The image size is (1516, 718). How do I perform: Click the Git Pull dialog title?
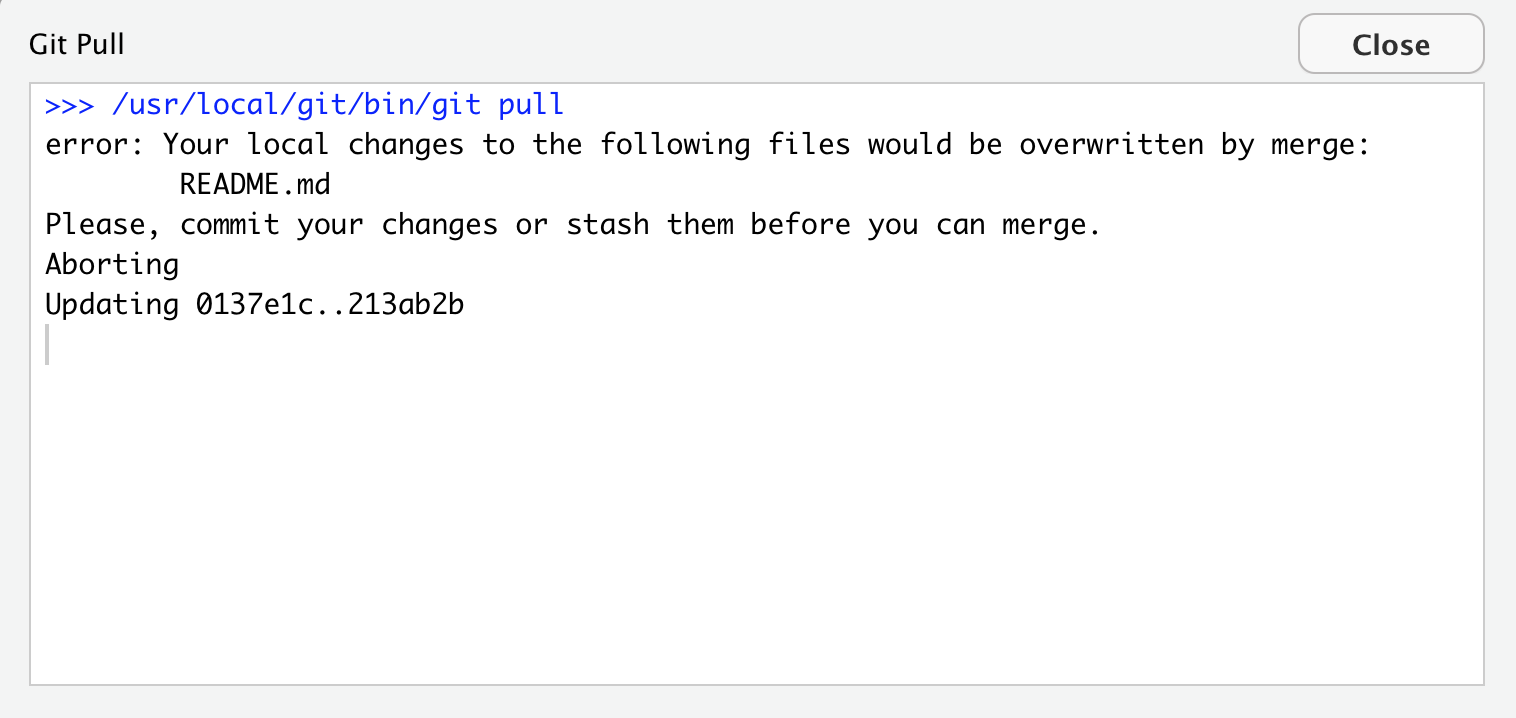click(x=77, y=44)
